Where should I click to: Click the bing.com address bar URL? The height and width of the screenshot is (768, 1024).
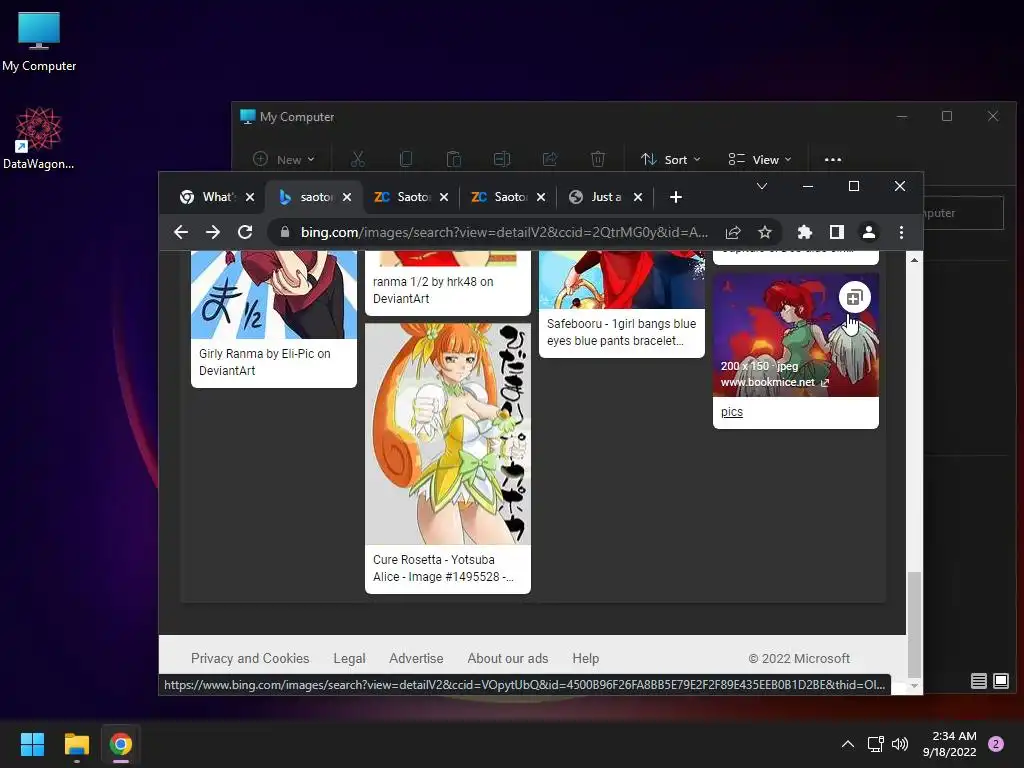(504, 232)
